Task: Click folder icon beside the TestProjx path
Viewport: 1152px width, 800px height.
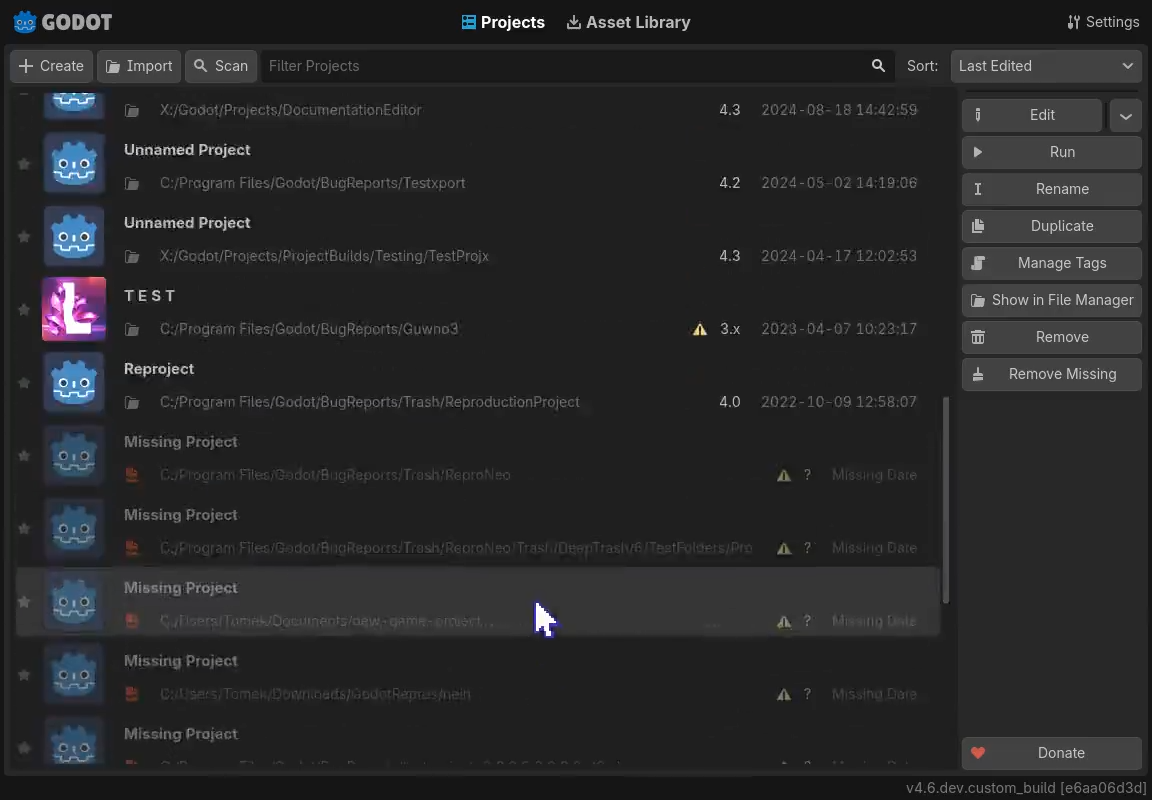Action: point(132,256)
